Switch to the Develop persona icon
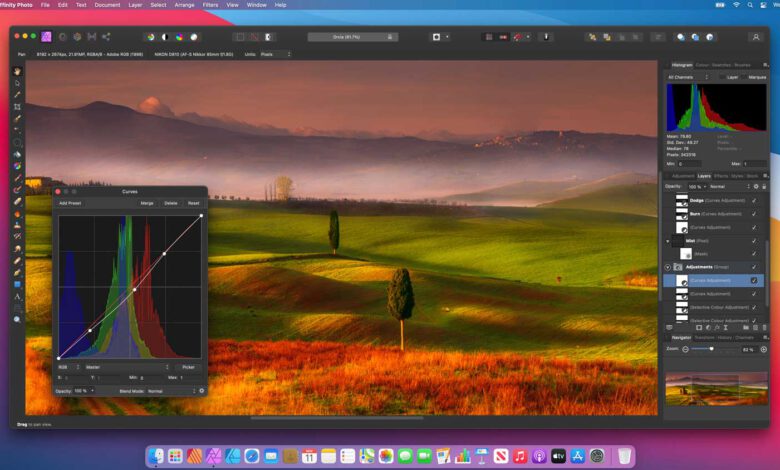This screenshot has width=780, height=470. (x=77, y=37)
